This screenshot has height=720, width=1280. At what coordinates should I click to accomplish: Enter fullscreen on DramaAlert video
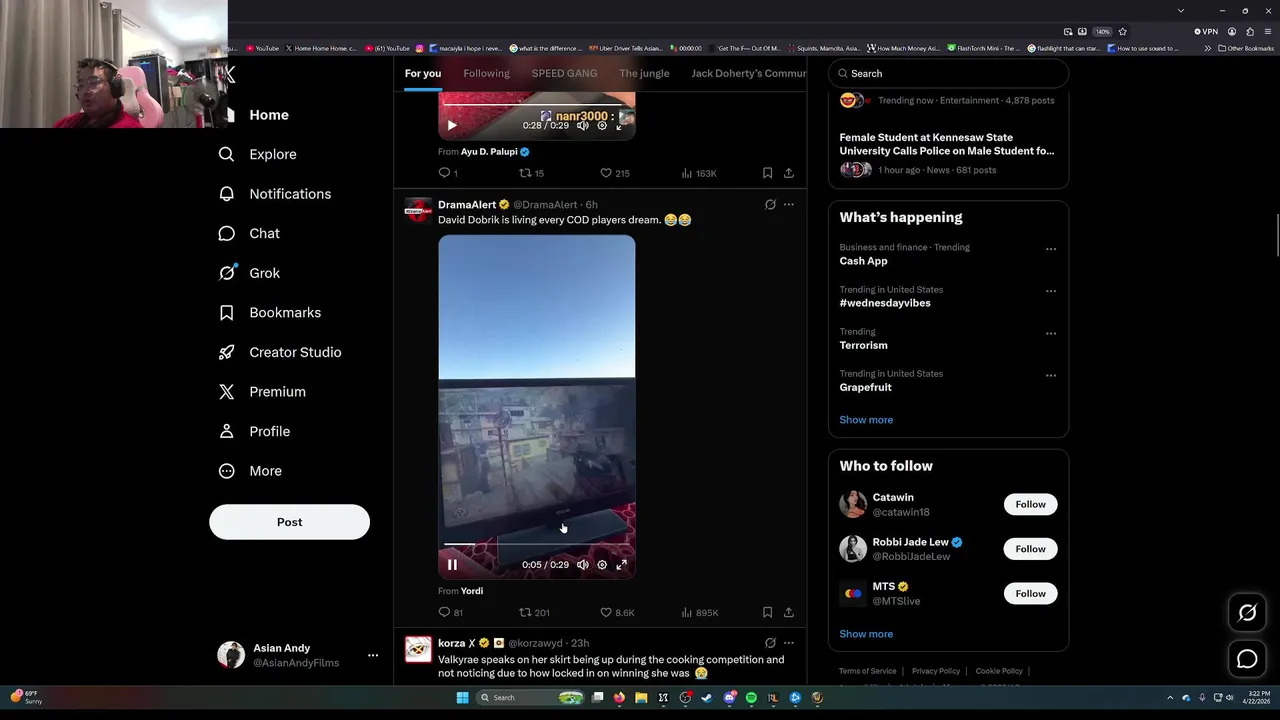click(x=621, y=565)
